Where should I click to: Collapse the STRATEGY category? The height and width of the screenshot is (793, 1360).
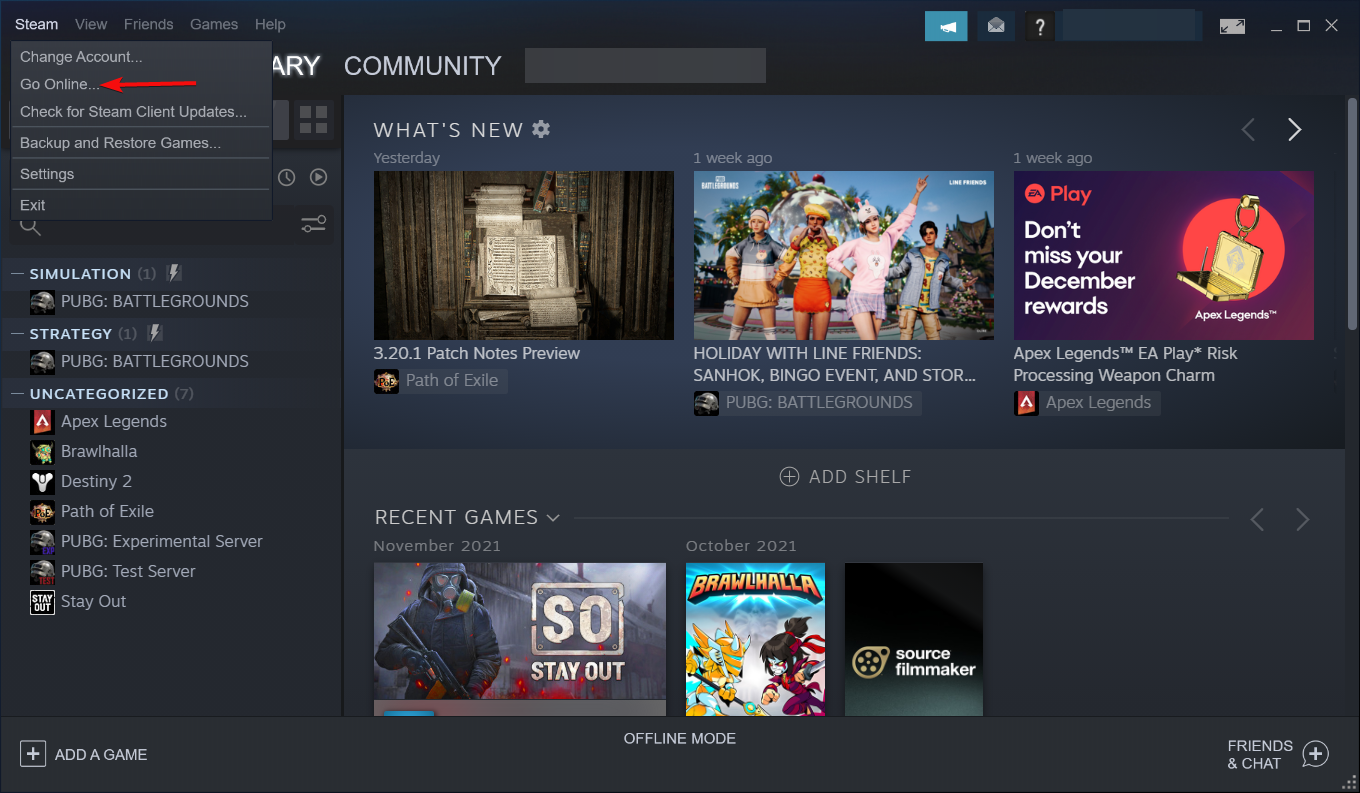(17, 333)
